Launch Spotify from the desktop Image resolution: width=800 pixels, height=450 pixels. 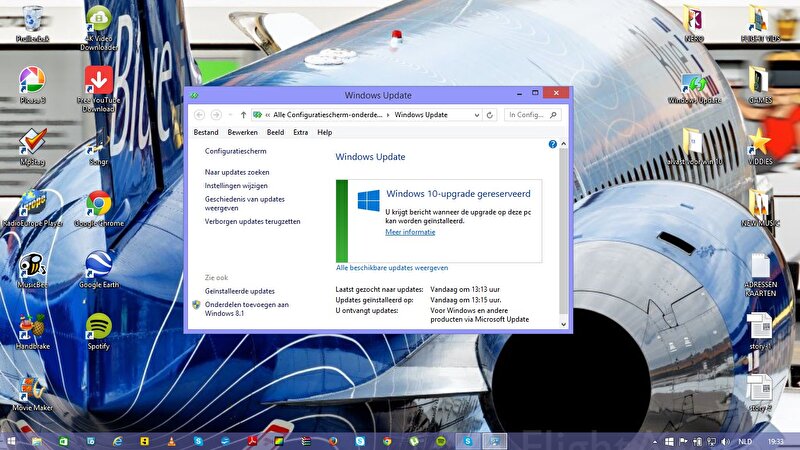98,327
